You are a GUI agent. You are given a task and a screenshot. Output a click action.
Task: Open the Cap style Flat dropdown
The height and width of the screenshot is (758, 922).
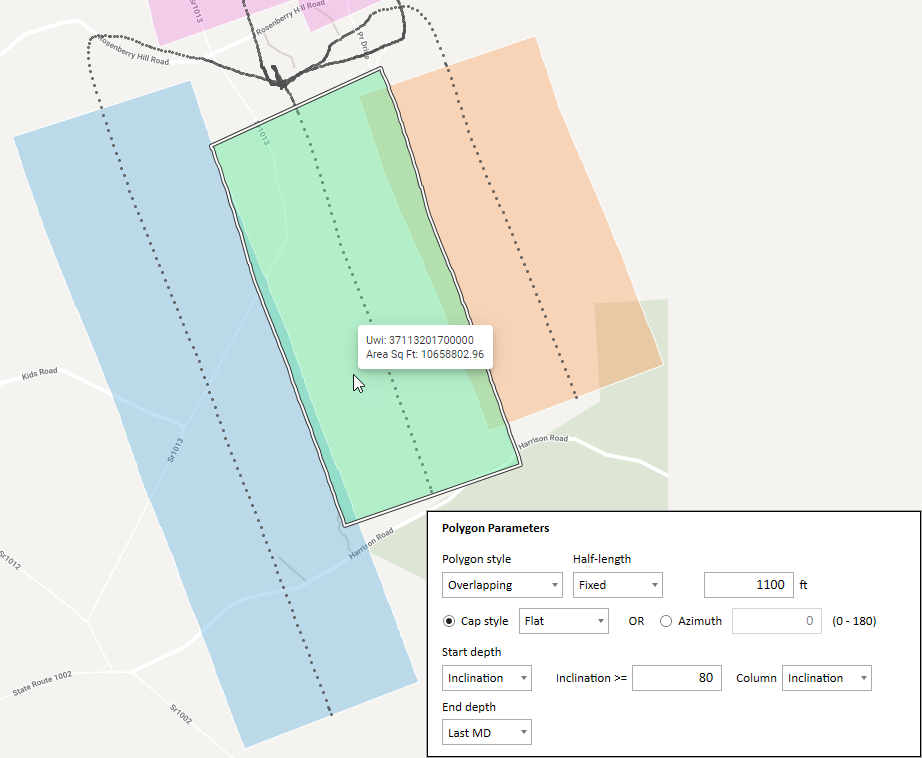[x=600, y=621]
